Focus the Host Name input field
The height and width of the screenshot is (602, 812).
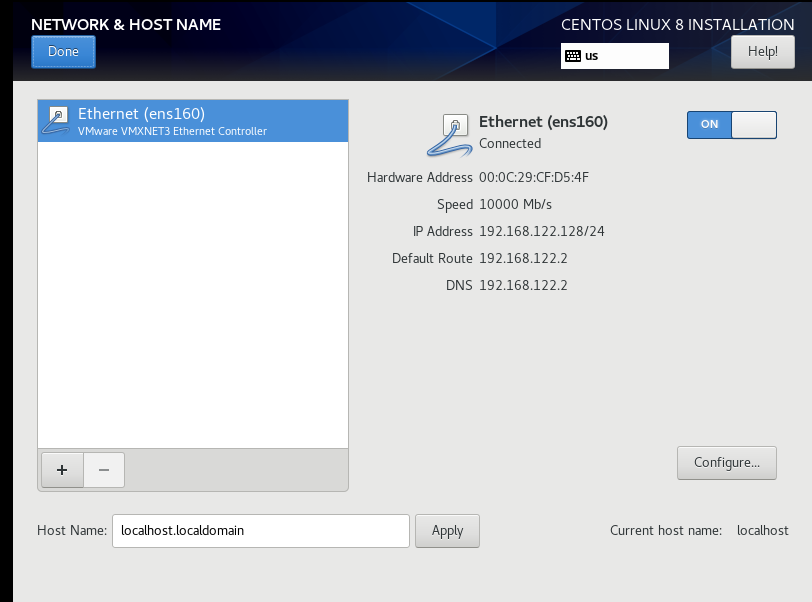[x=260, y=531]
